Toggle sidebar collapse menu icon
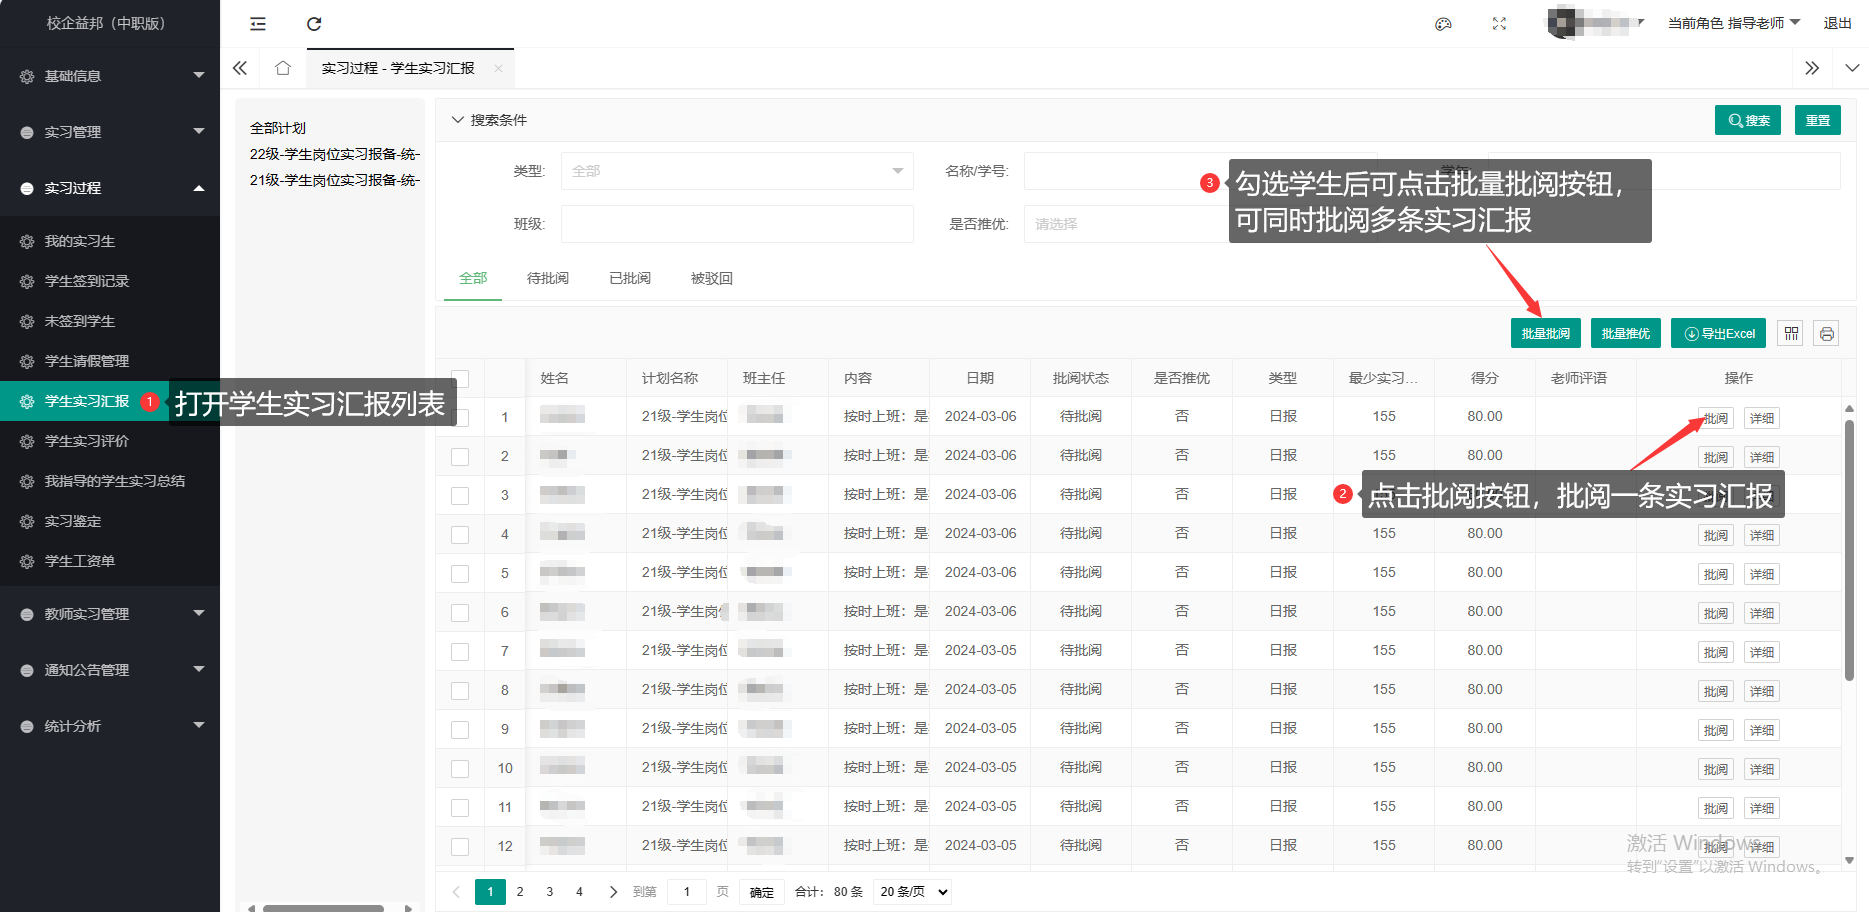Image resolution: width=1869 pixels, height=912 pixels. click(x=258, y=24)
